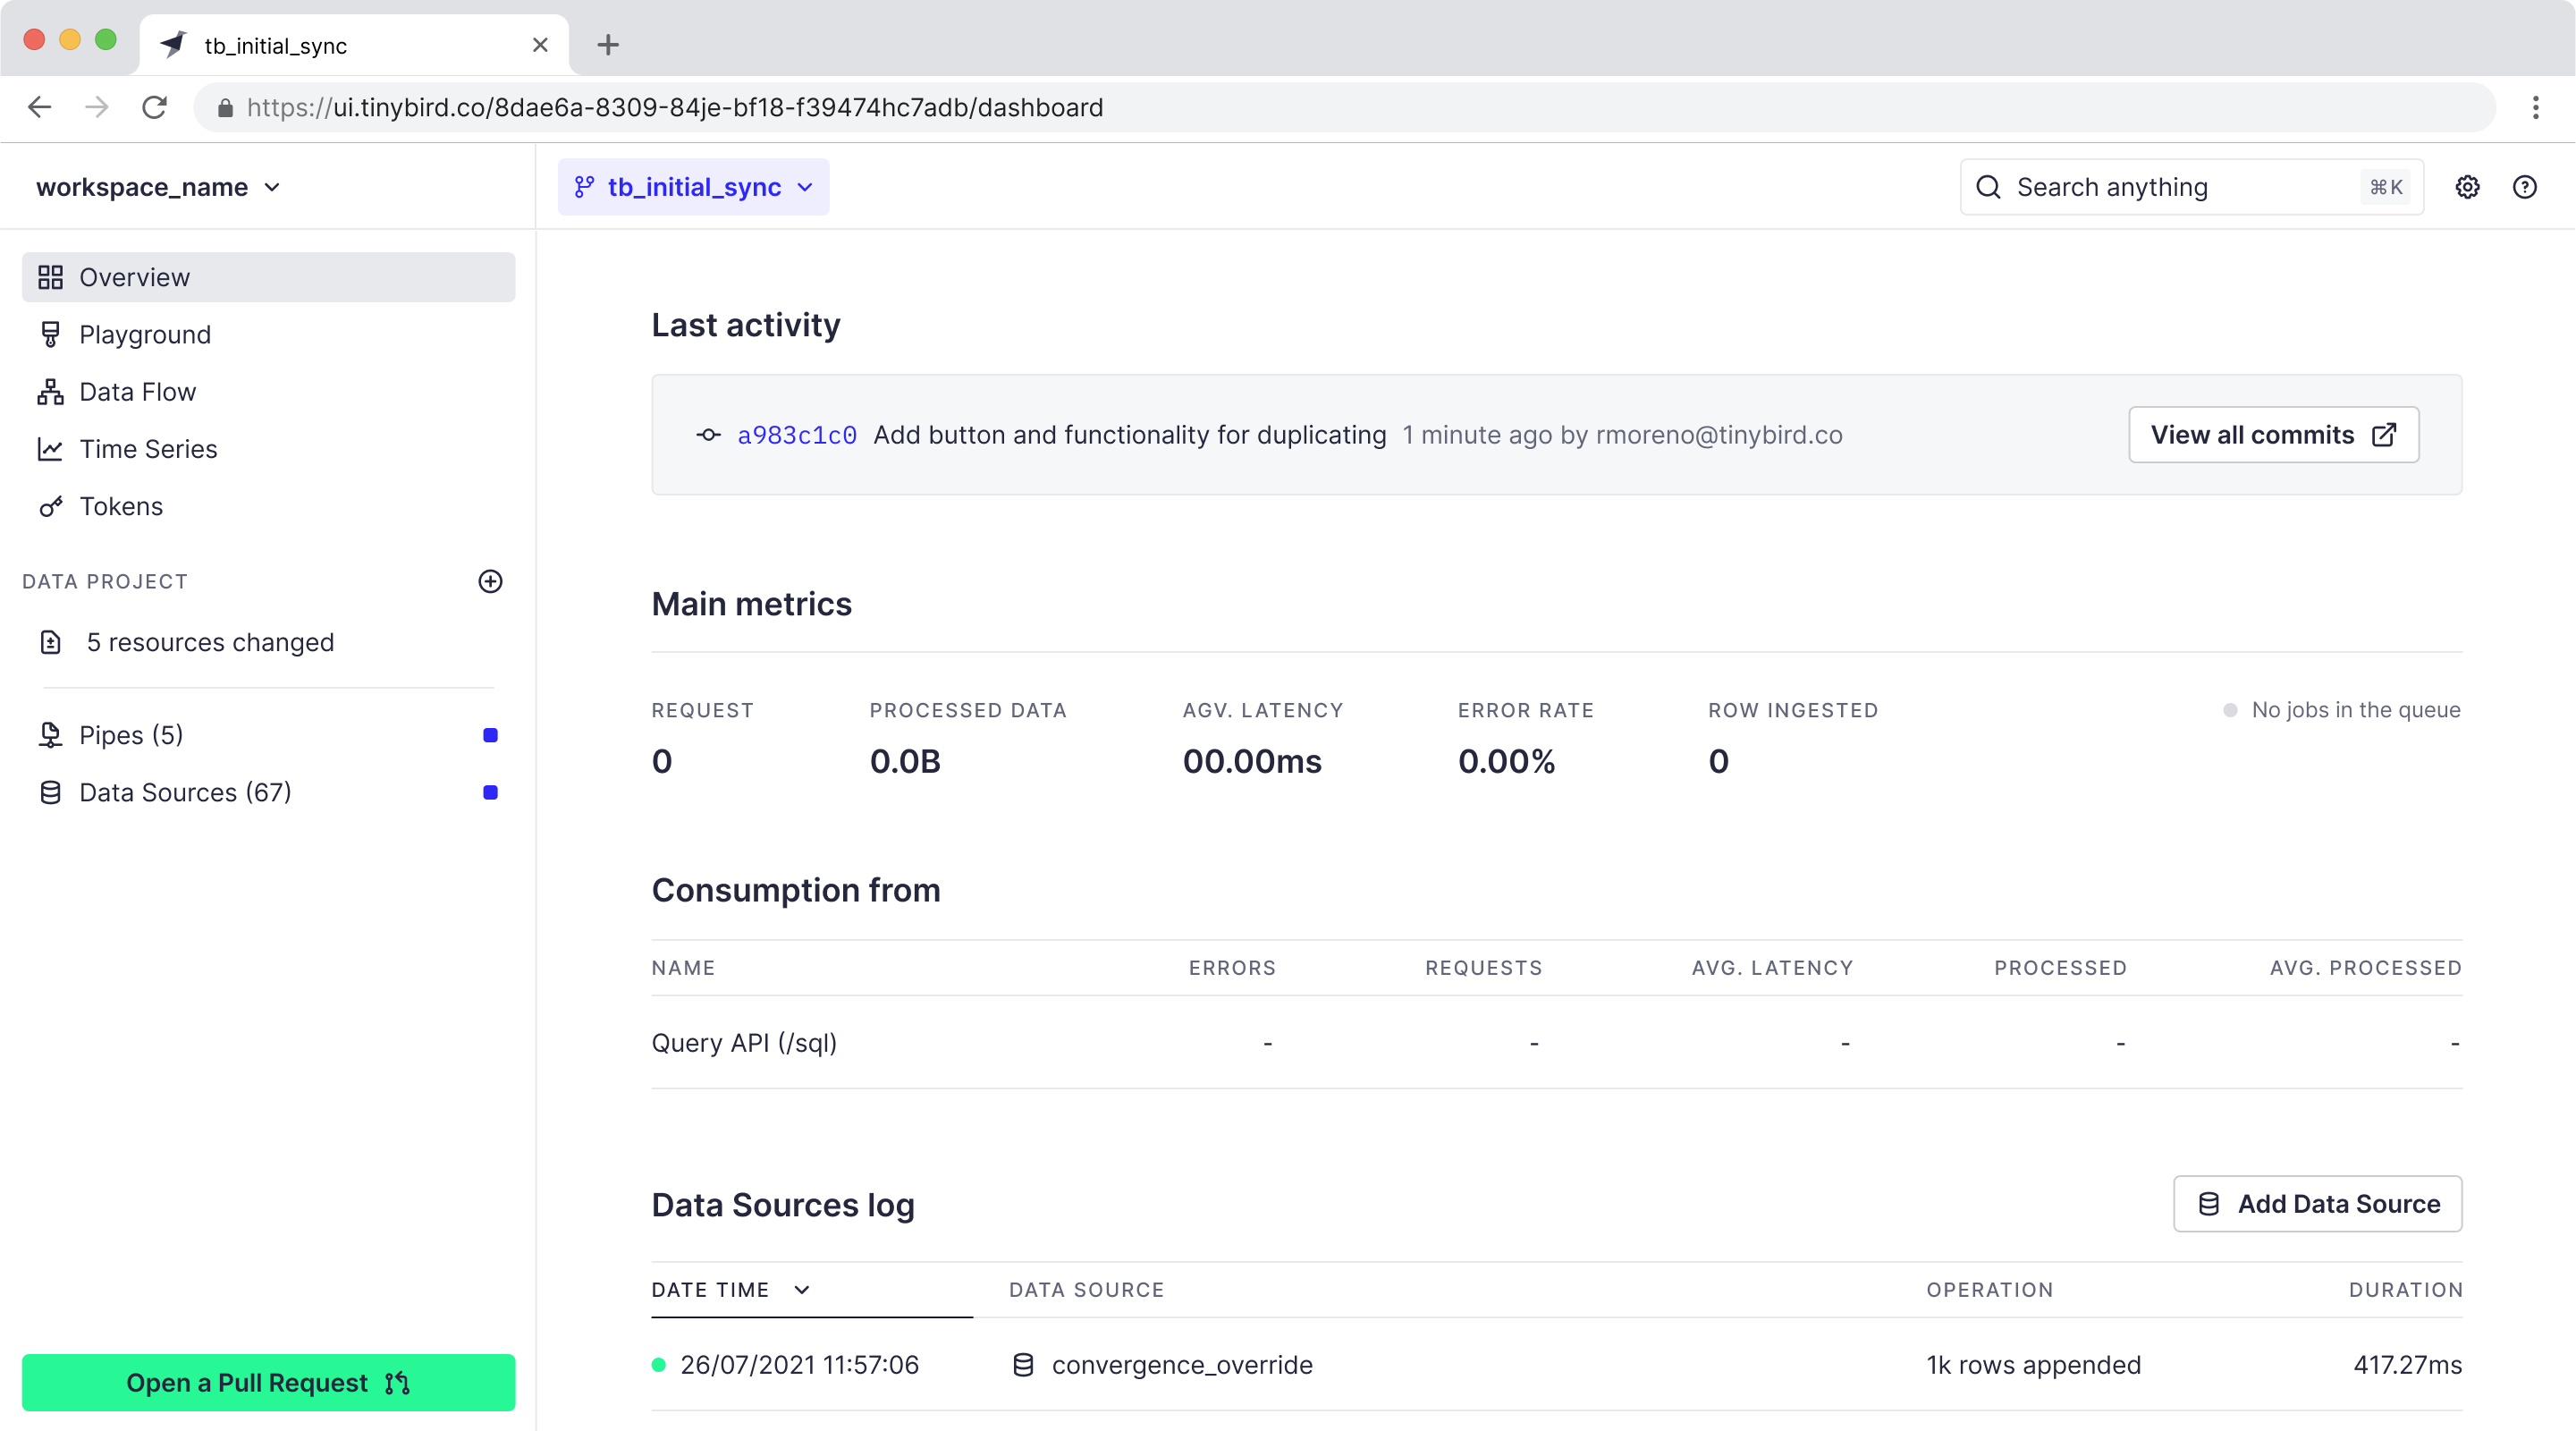Open Time Series chart view
The image size is (2576, 1431).
click(x=147, y=449)
